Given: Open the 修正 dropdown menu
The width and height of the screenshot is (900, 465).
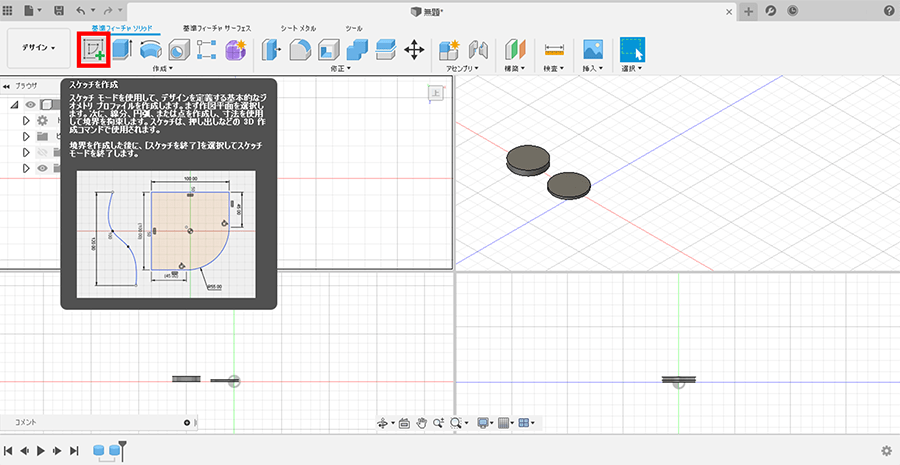Looking at the screenshot, I should click(340, 68).
